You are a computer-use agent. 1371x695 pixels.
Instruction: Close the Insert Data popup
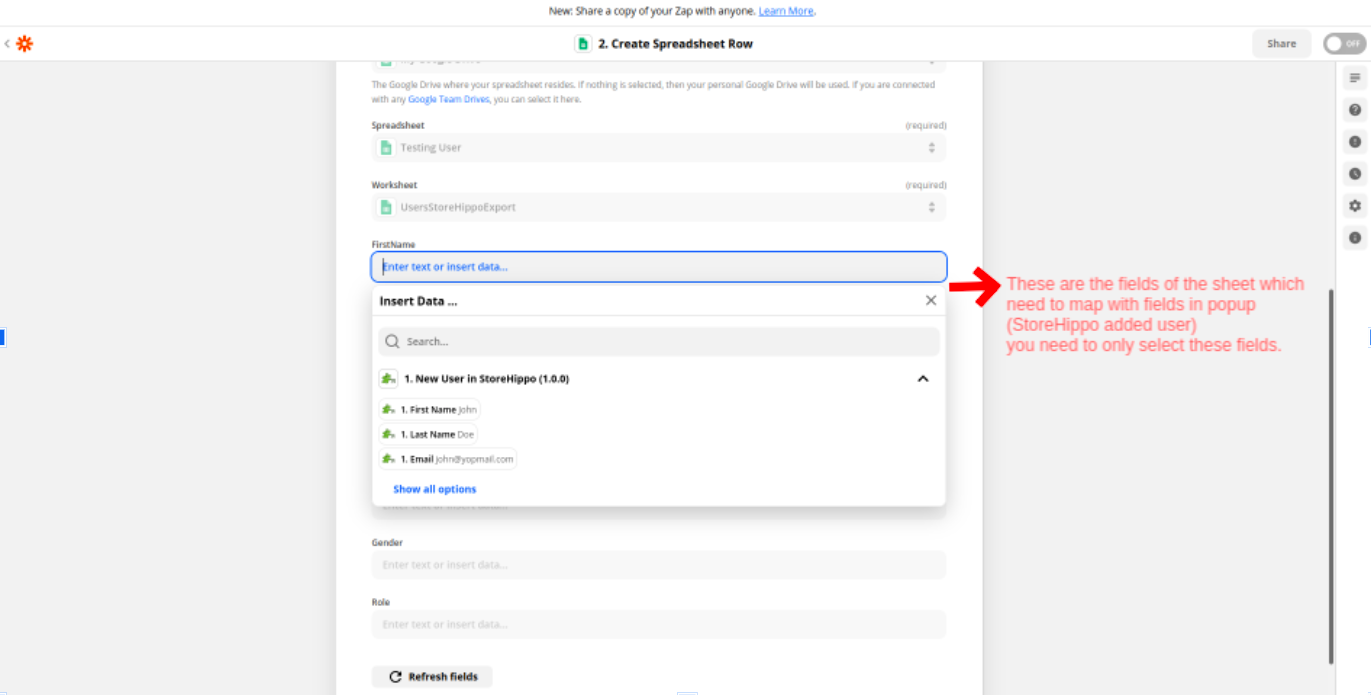coord(931,300)
